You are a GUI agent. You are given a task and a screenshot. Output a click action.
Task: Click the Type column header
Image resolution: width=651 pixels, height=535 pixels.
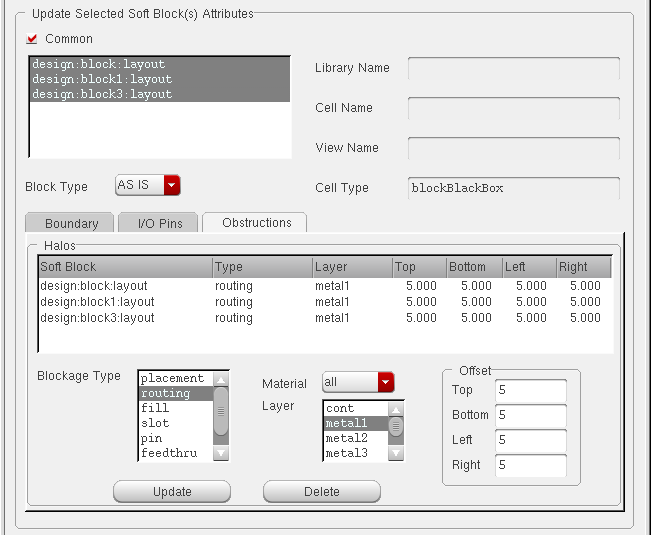pyautogui.click(x=260, y=267)
